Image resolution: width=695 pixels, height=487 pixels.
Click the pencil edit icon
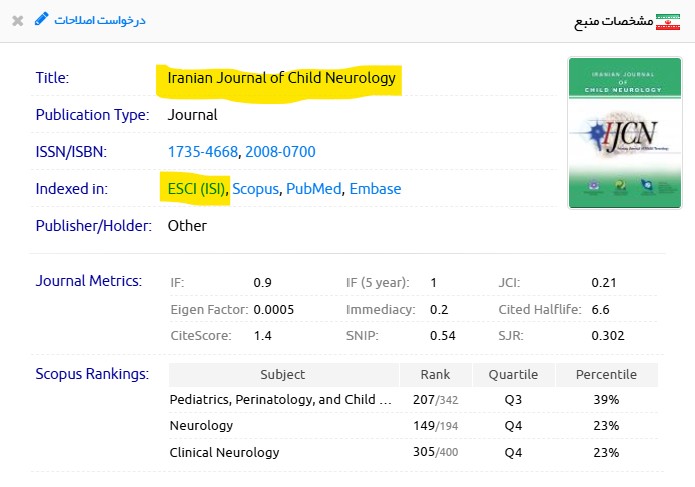[x=41, y=19]
